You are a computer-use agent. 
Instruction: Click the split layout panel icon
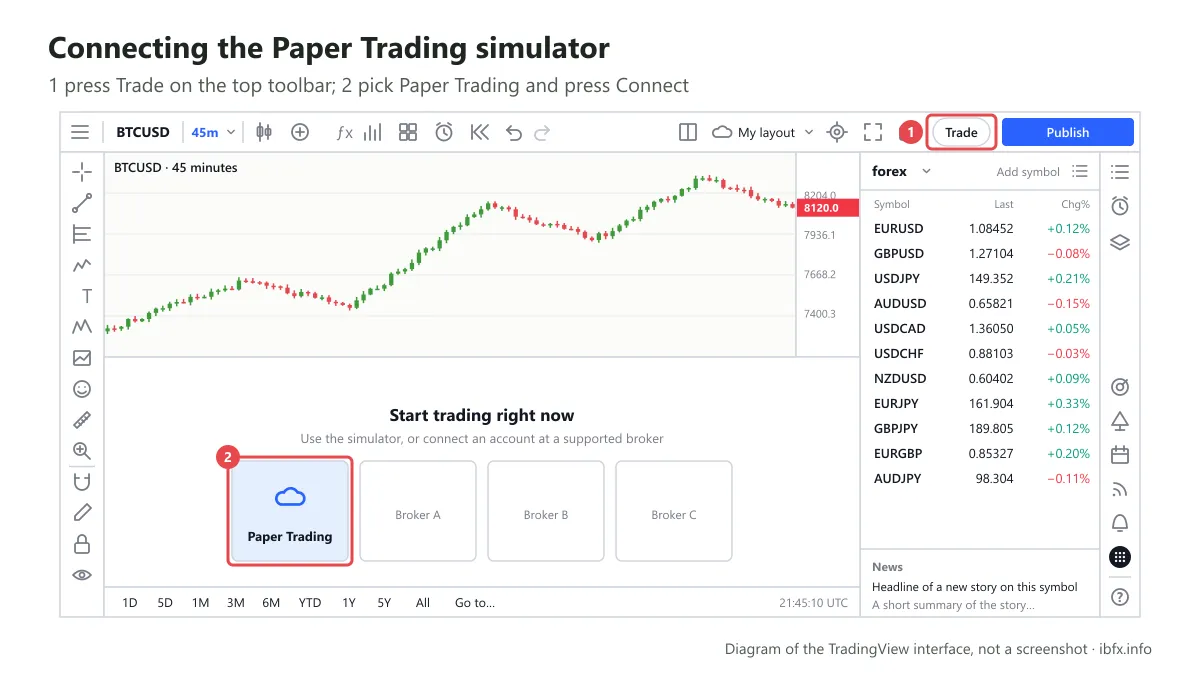pos(688,132)
